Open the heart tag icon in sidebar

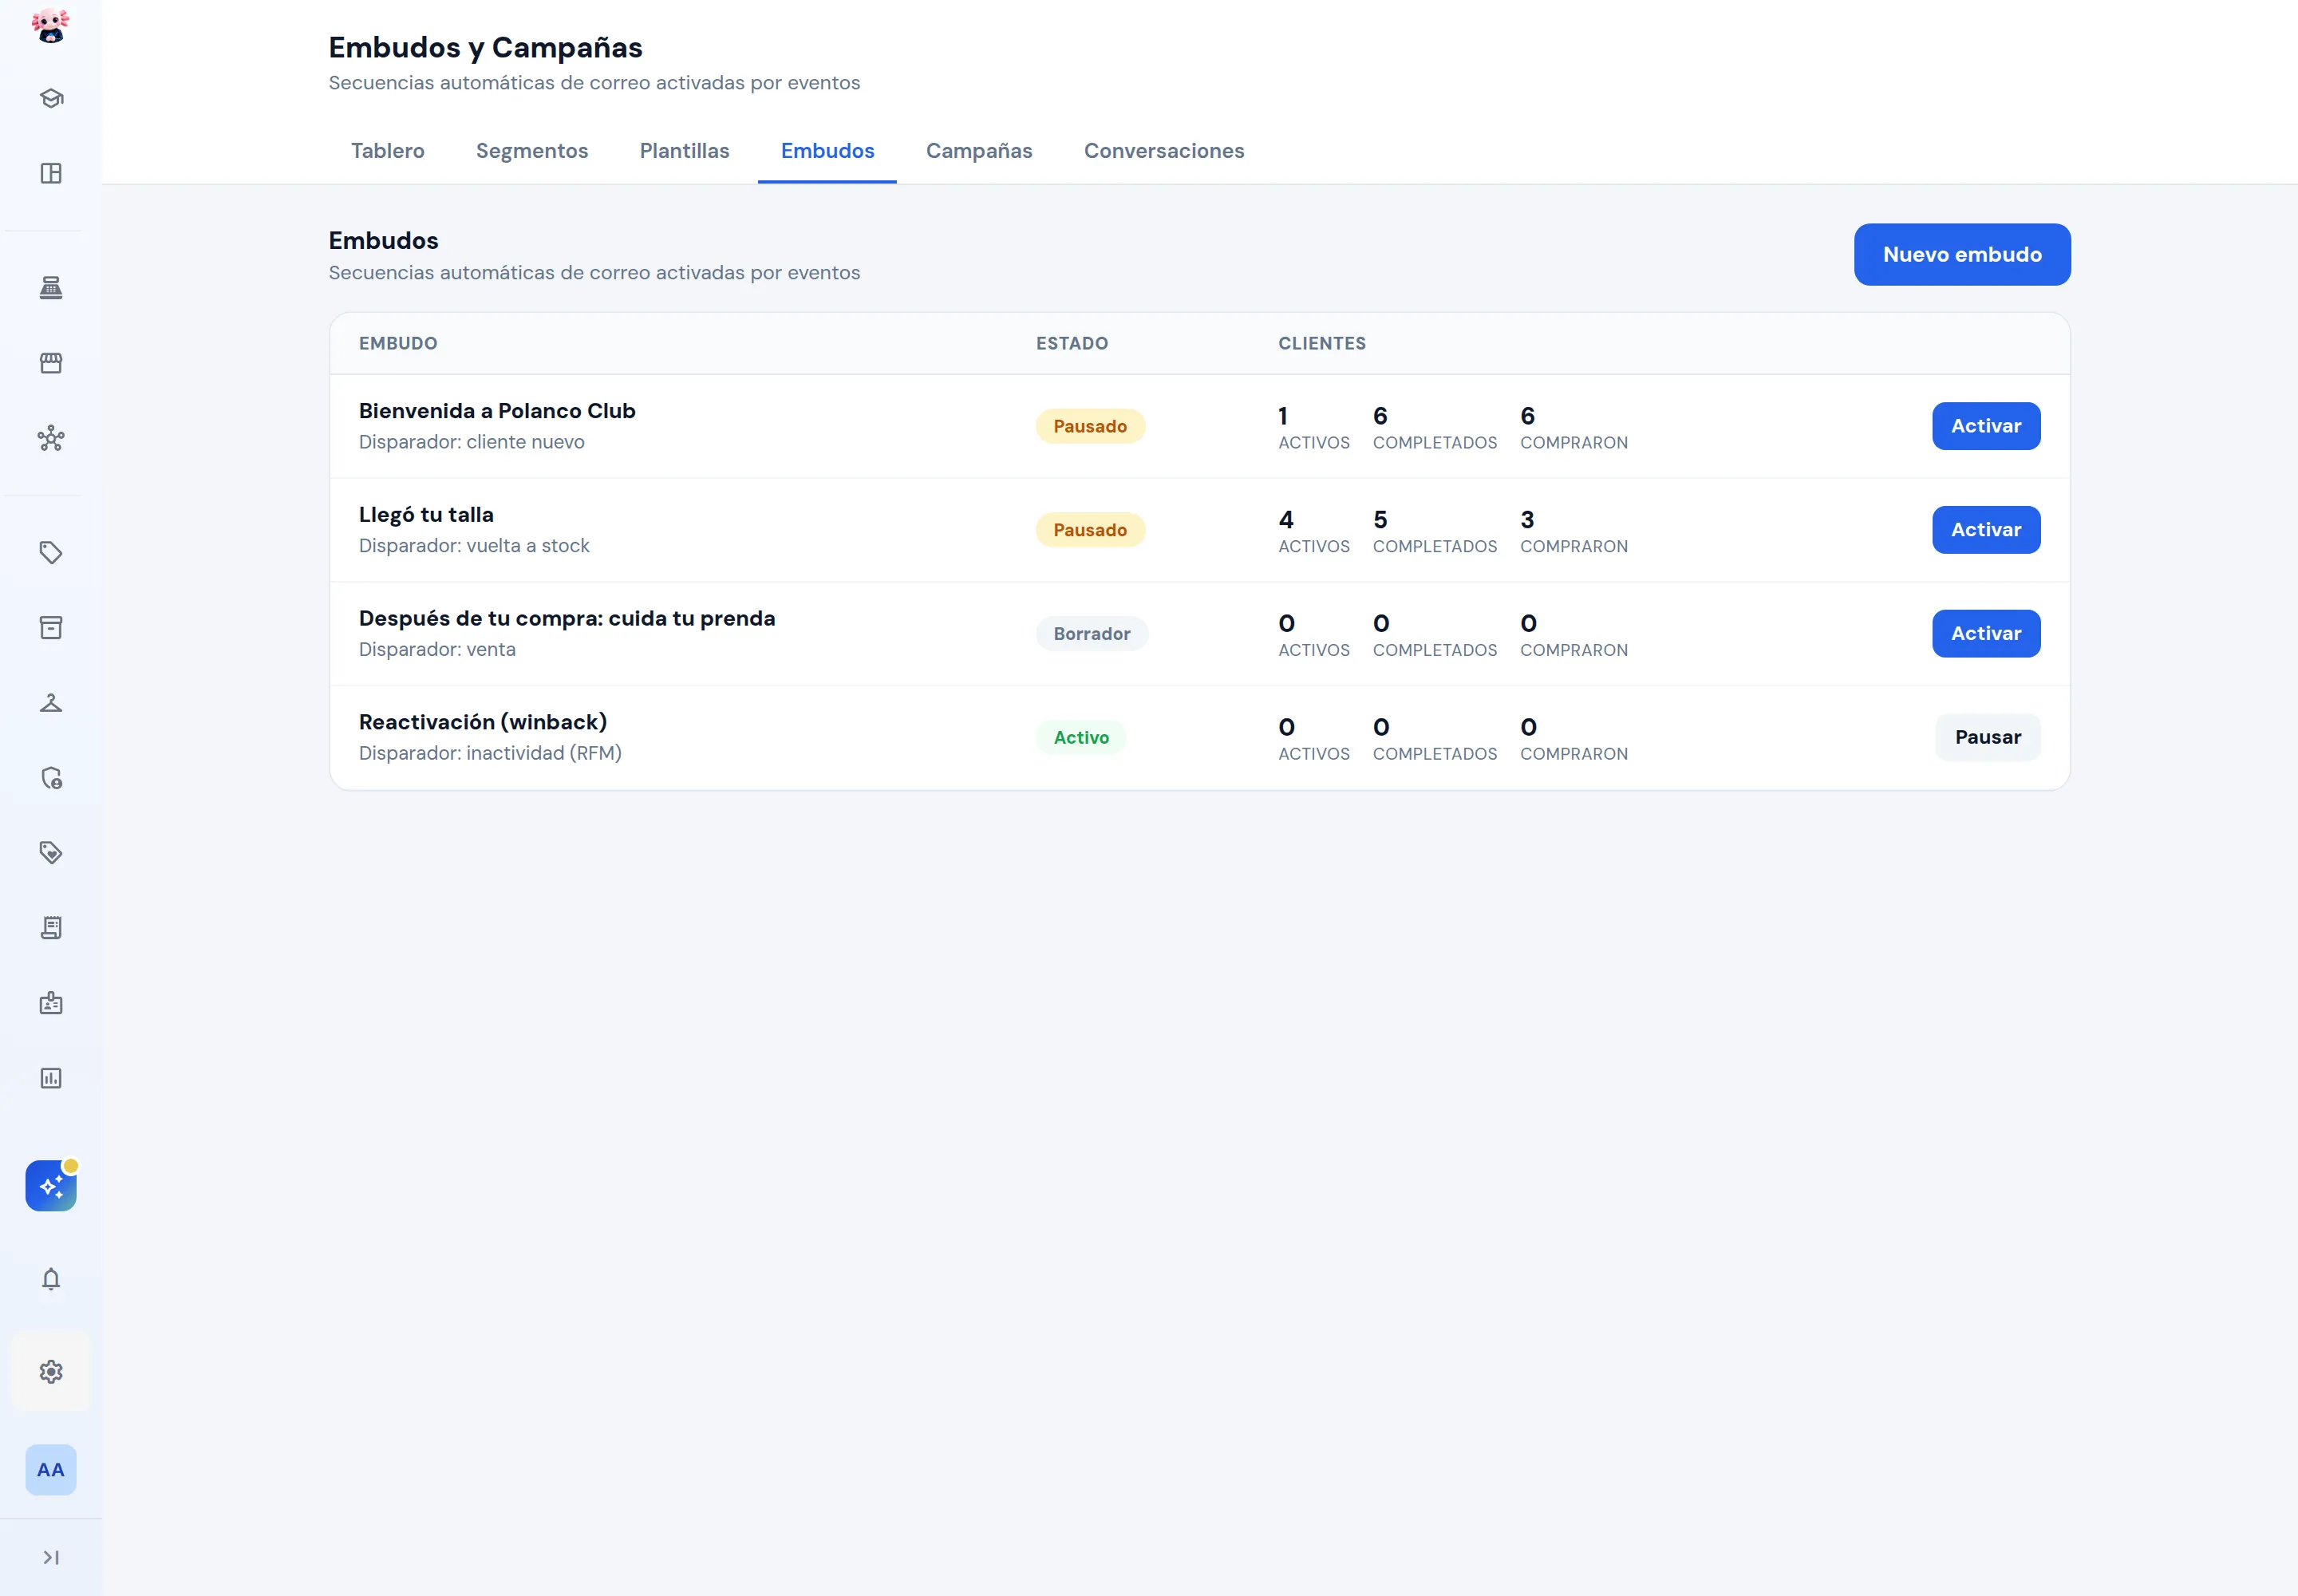point(51,853)
